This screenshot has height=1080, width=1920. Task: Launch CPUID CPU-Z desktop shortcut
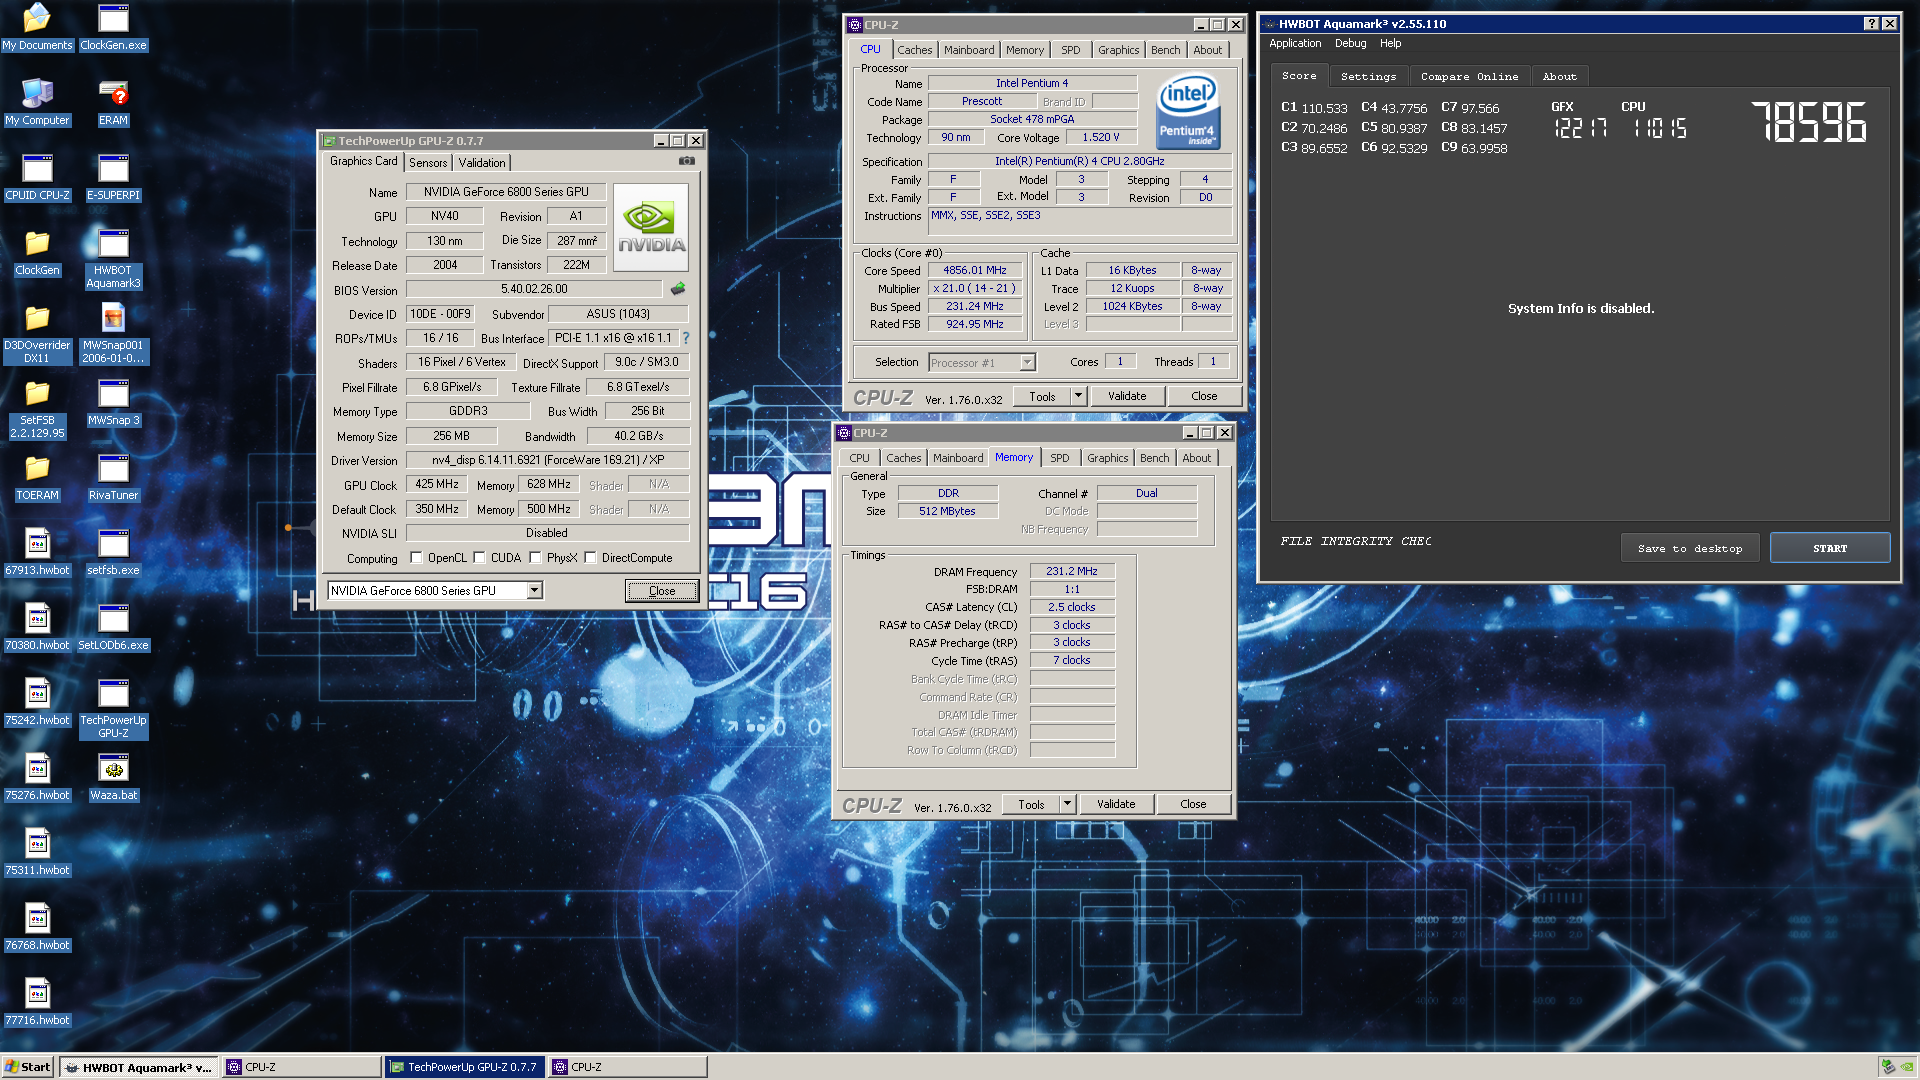click(x=37, y=176)
